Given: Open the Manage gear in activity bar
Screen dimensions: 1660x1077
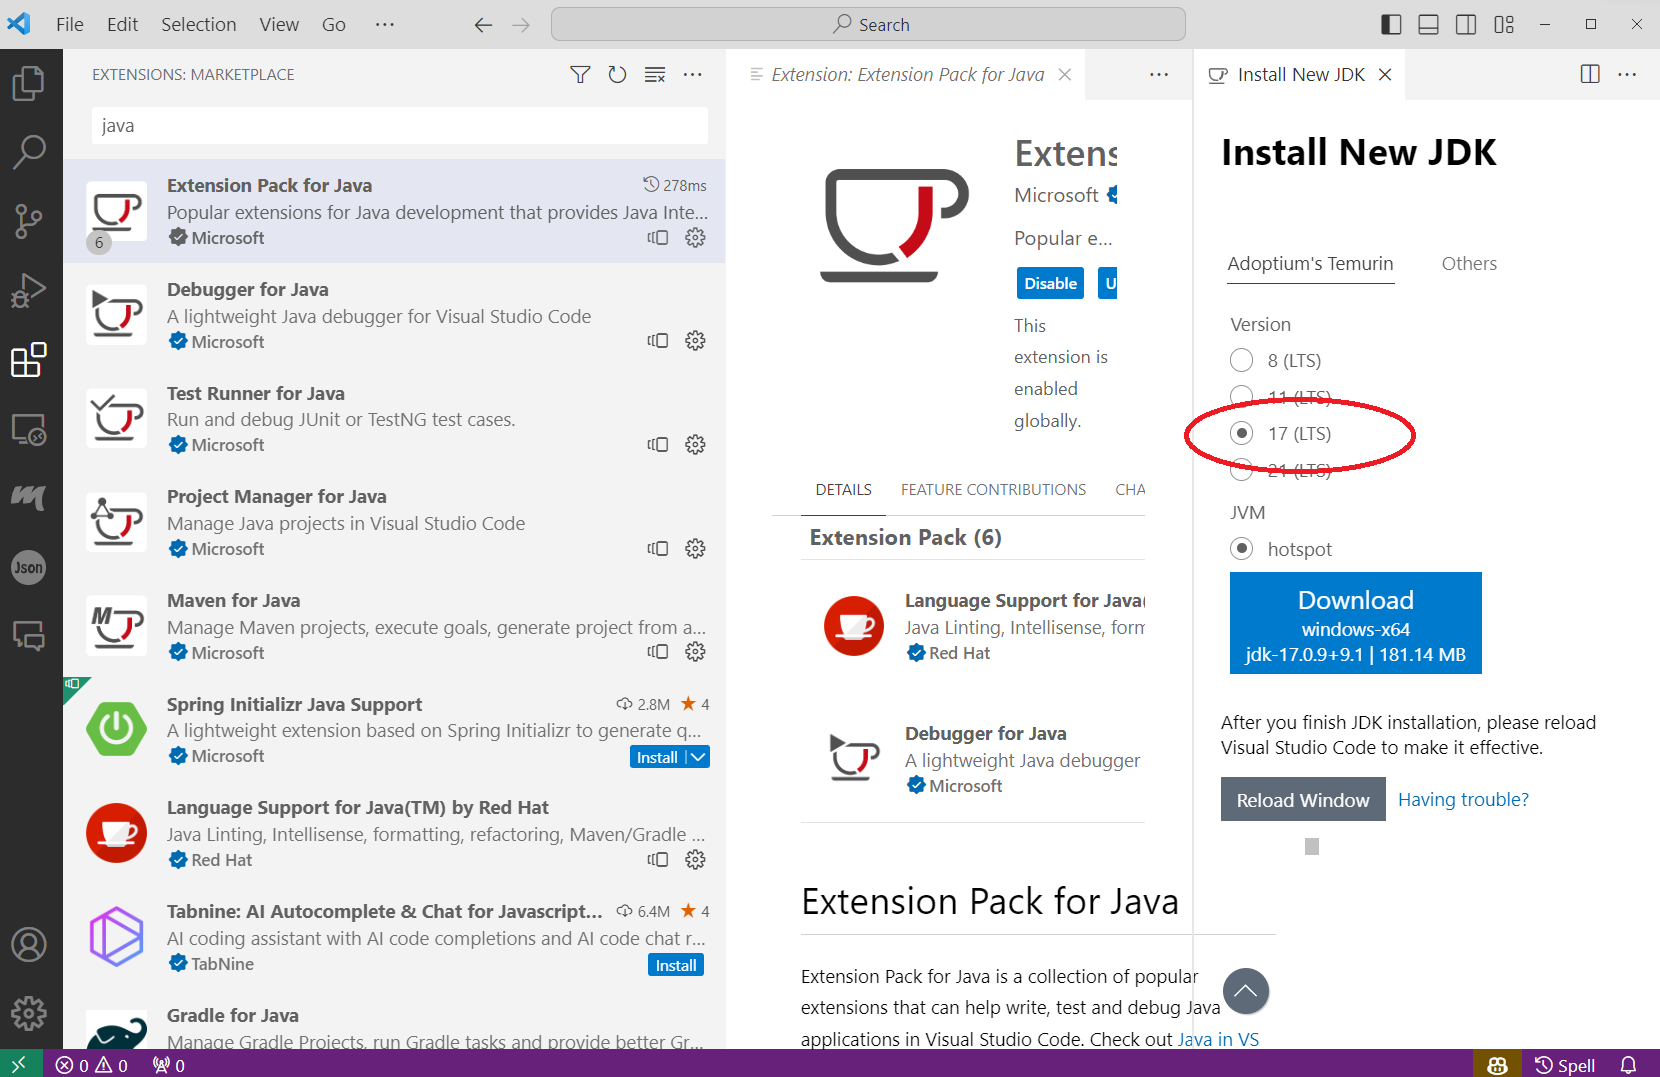Looking at the screenshot, I should [29, 1013].
